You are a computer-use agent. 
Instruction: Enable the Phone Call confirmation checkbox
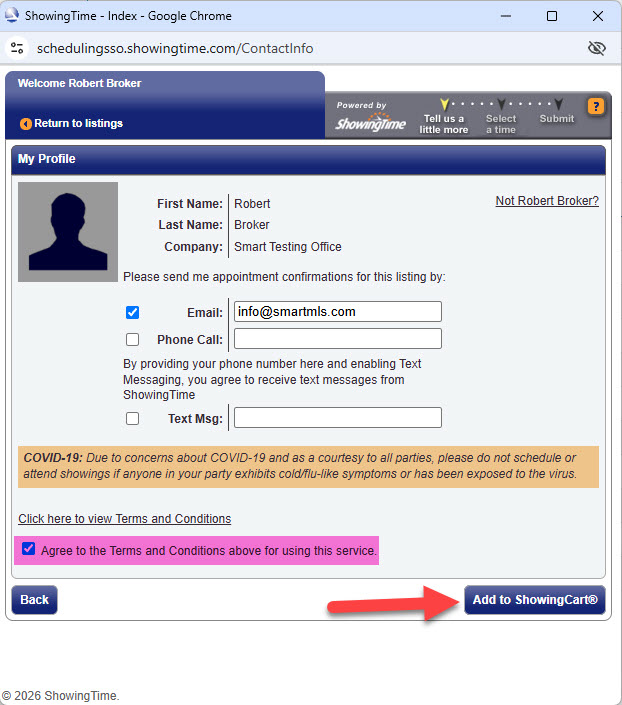point(132,339)
